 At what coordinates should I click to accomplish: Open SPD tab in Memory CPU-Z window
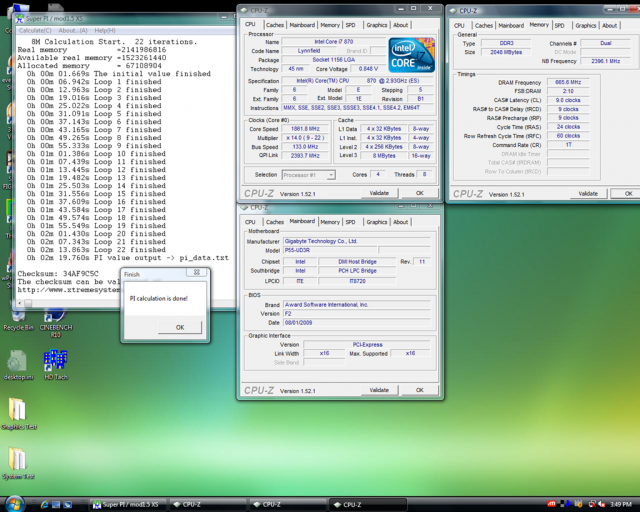560,26
